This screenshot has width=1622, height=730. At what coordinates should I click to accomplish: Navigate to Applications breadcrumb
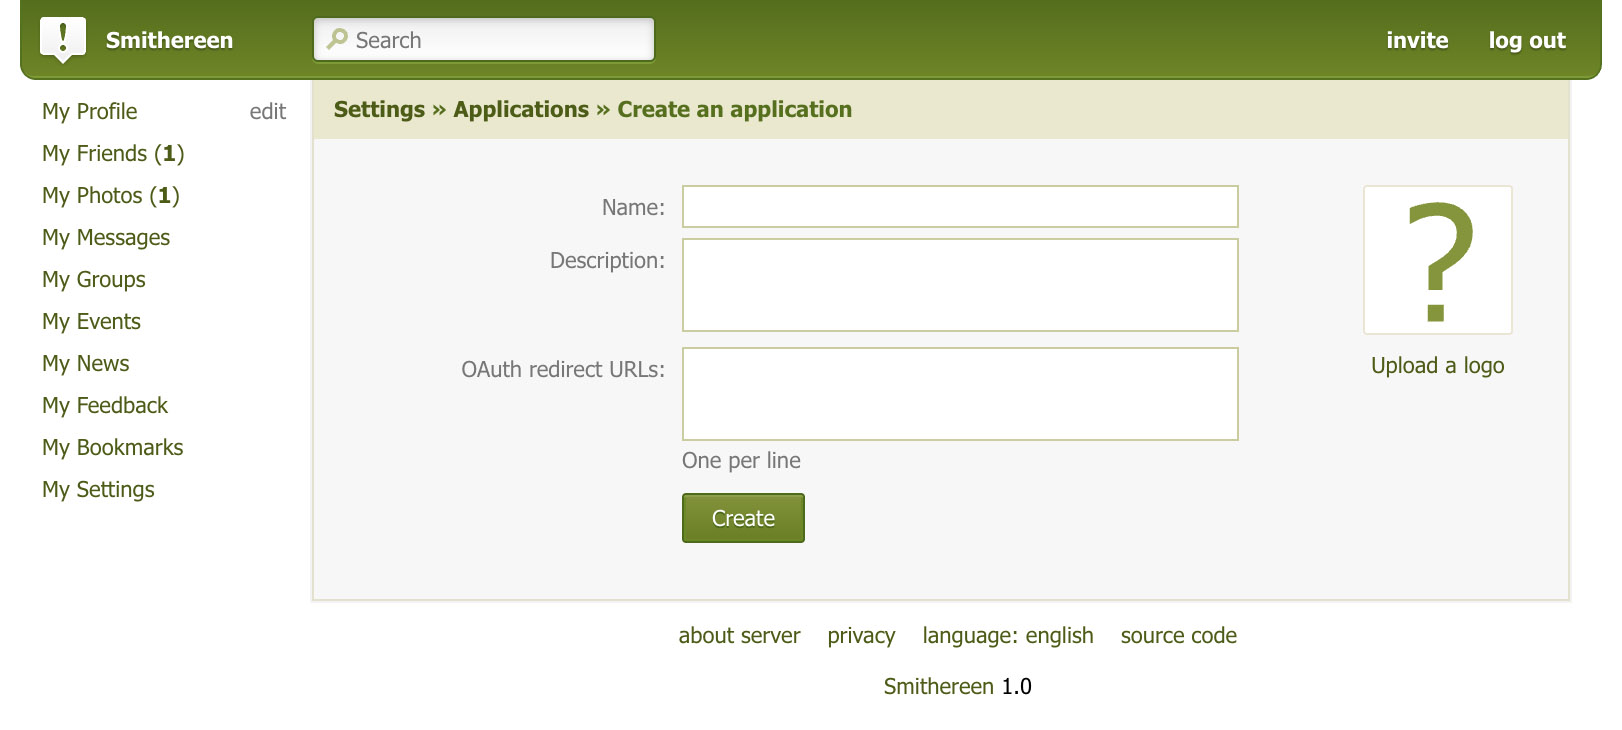pos(521,110)
